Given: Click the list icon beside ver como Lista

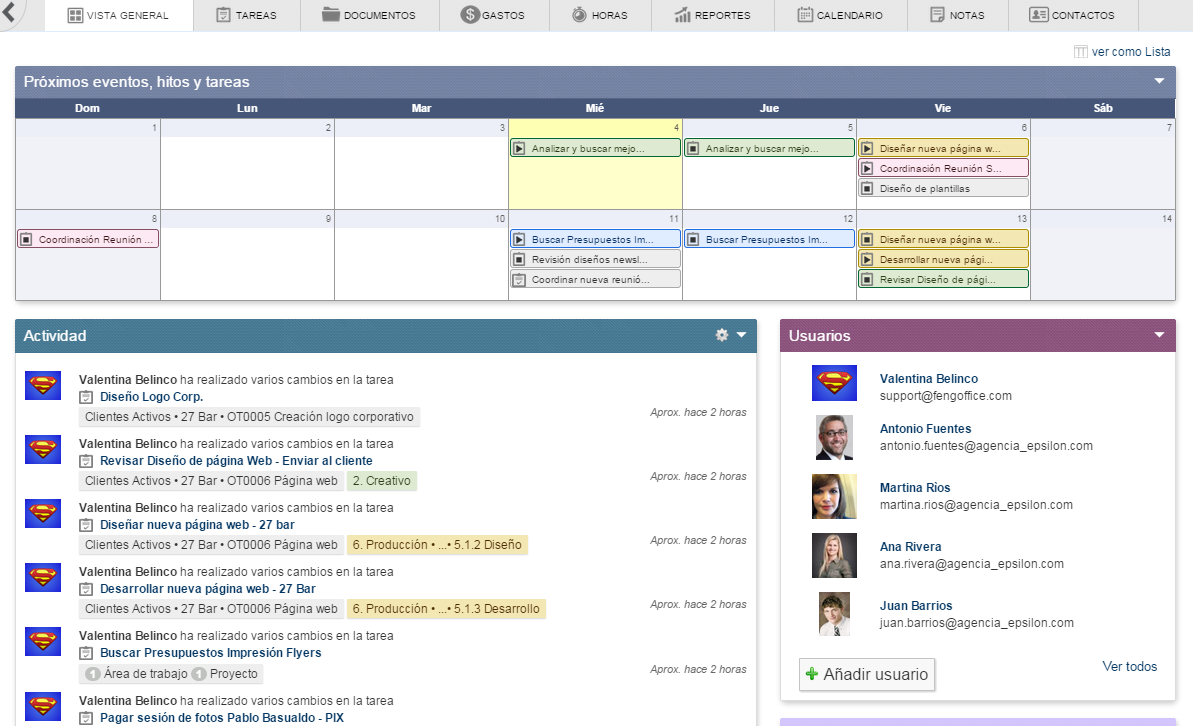Looking at the screenshot, I should click(x=1080, y=52).
